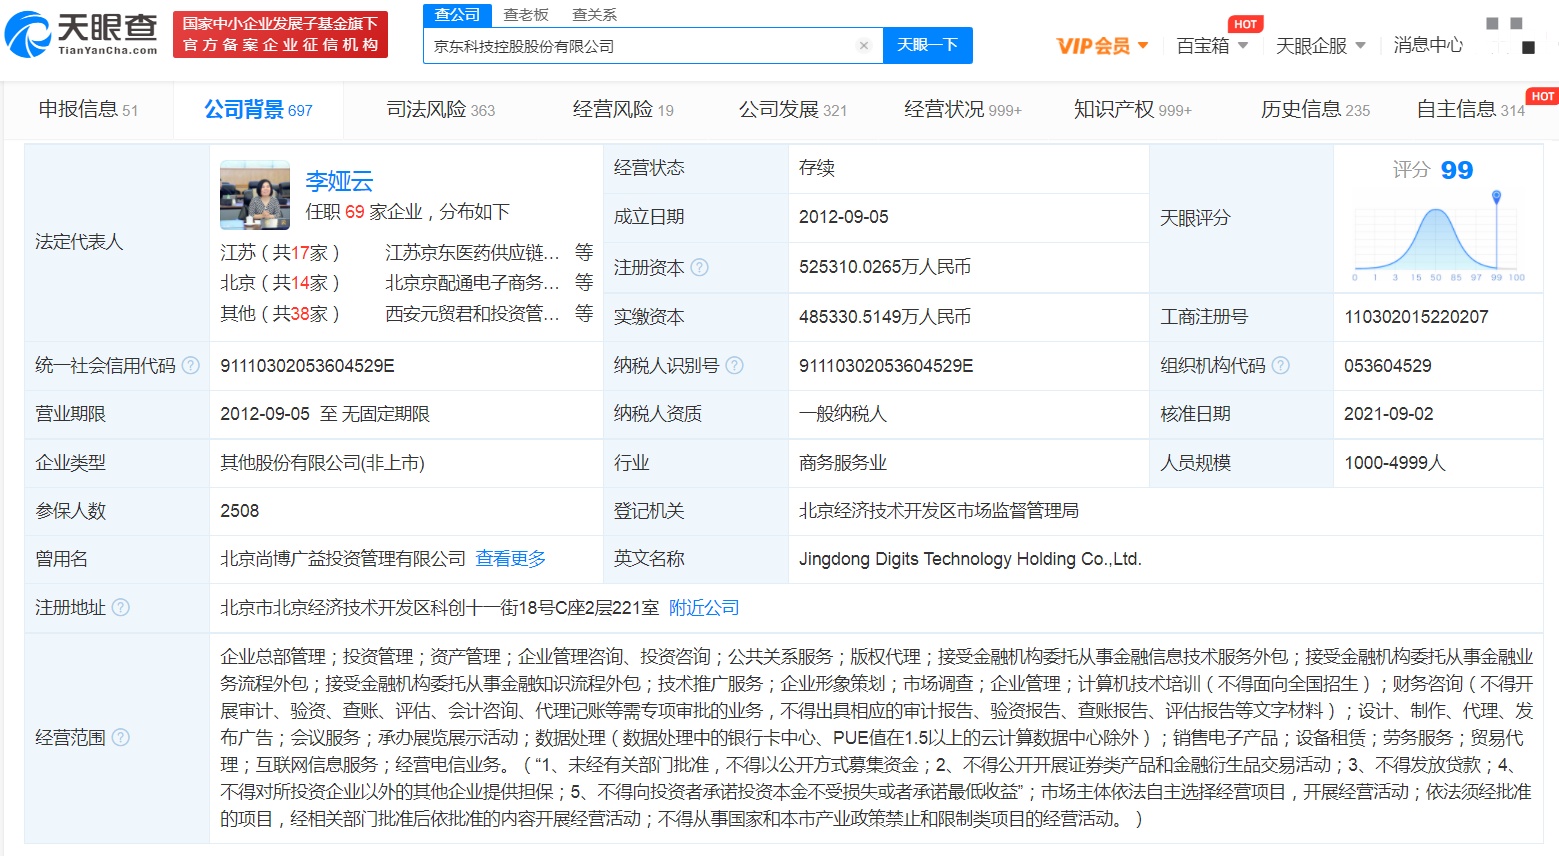Click the HOT badge near 自主信息
1559x856 pixels.
tap(1542, 96)
